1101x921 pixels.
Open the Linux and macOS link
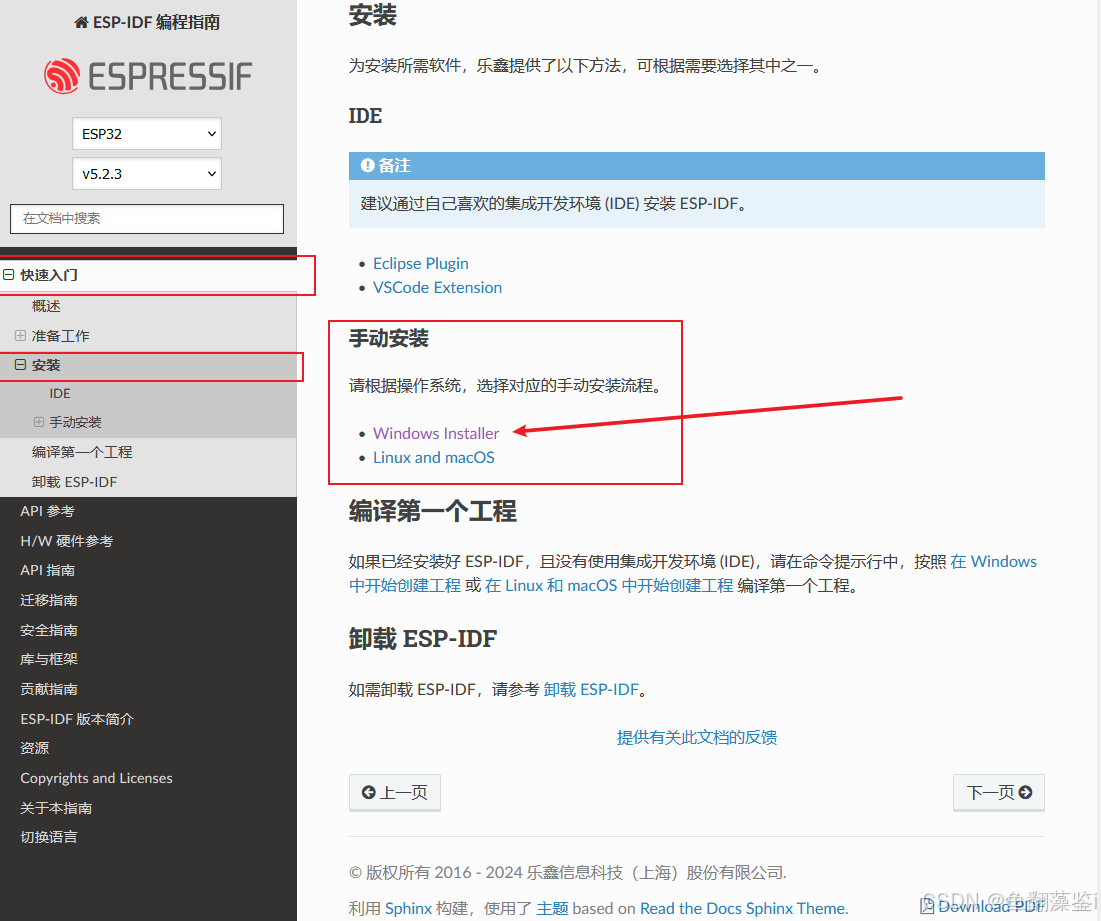pyautogui.click(x=434, y=457)
